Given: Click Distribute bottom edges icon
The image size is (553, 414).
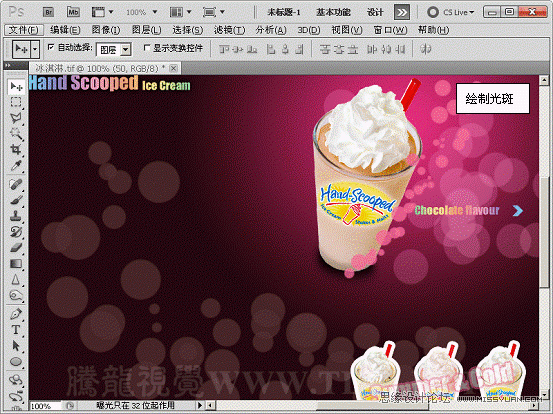Looking at the screenshot, I should [353, 49].
